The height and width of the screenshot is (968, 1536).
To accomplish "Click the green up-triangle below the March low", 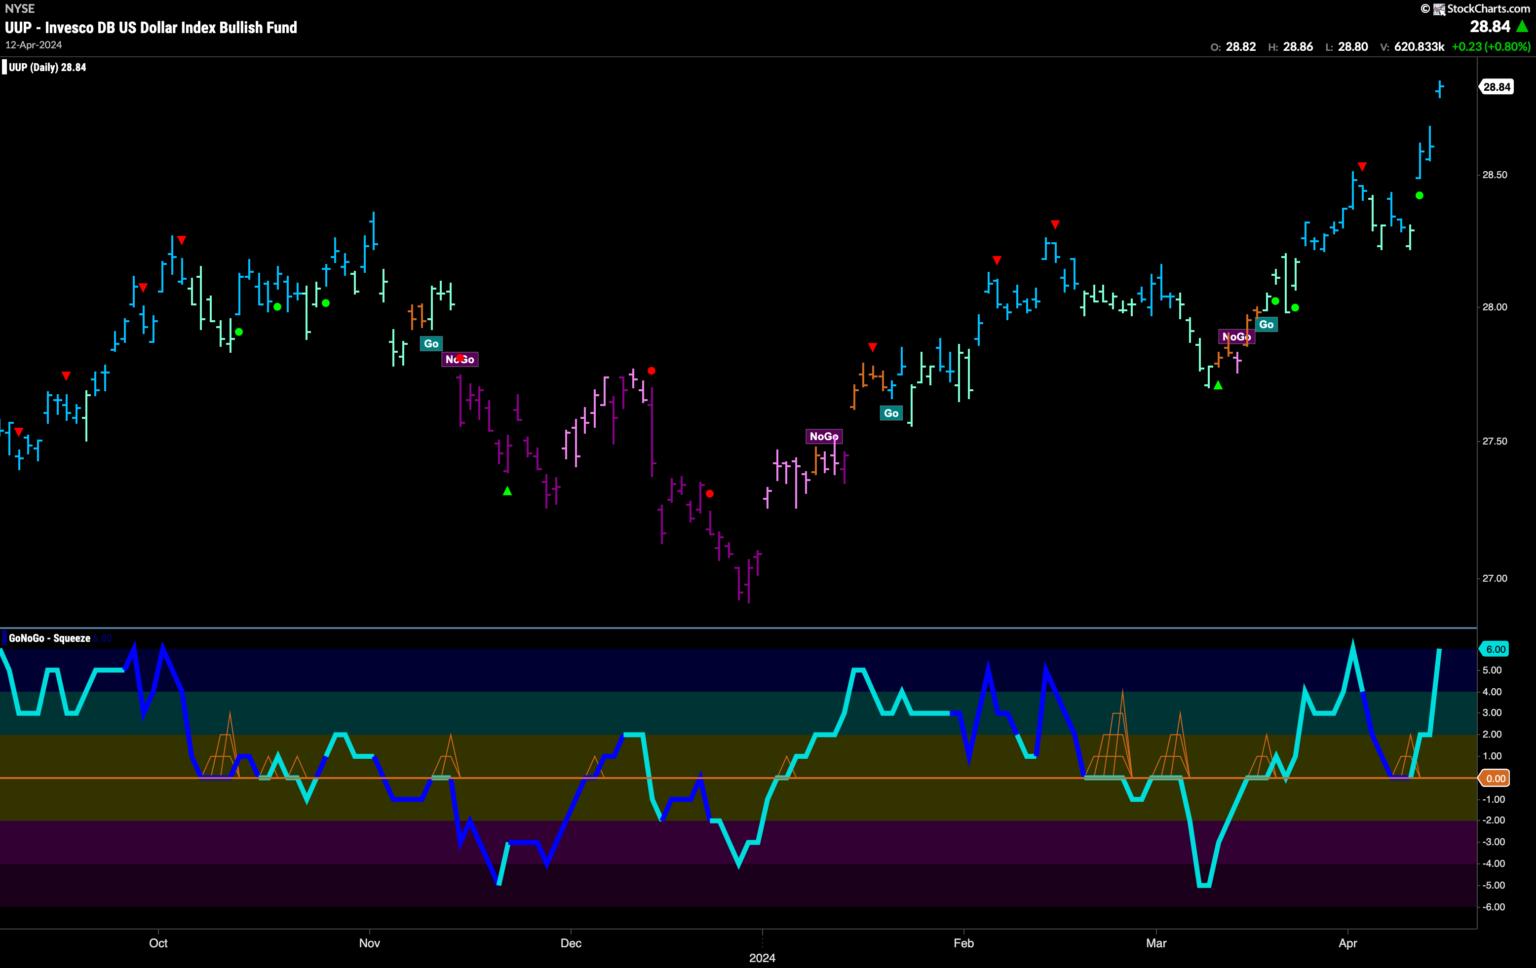I will [1218, 385].
